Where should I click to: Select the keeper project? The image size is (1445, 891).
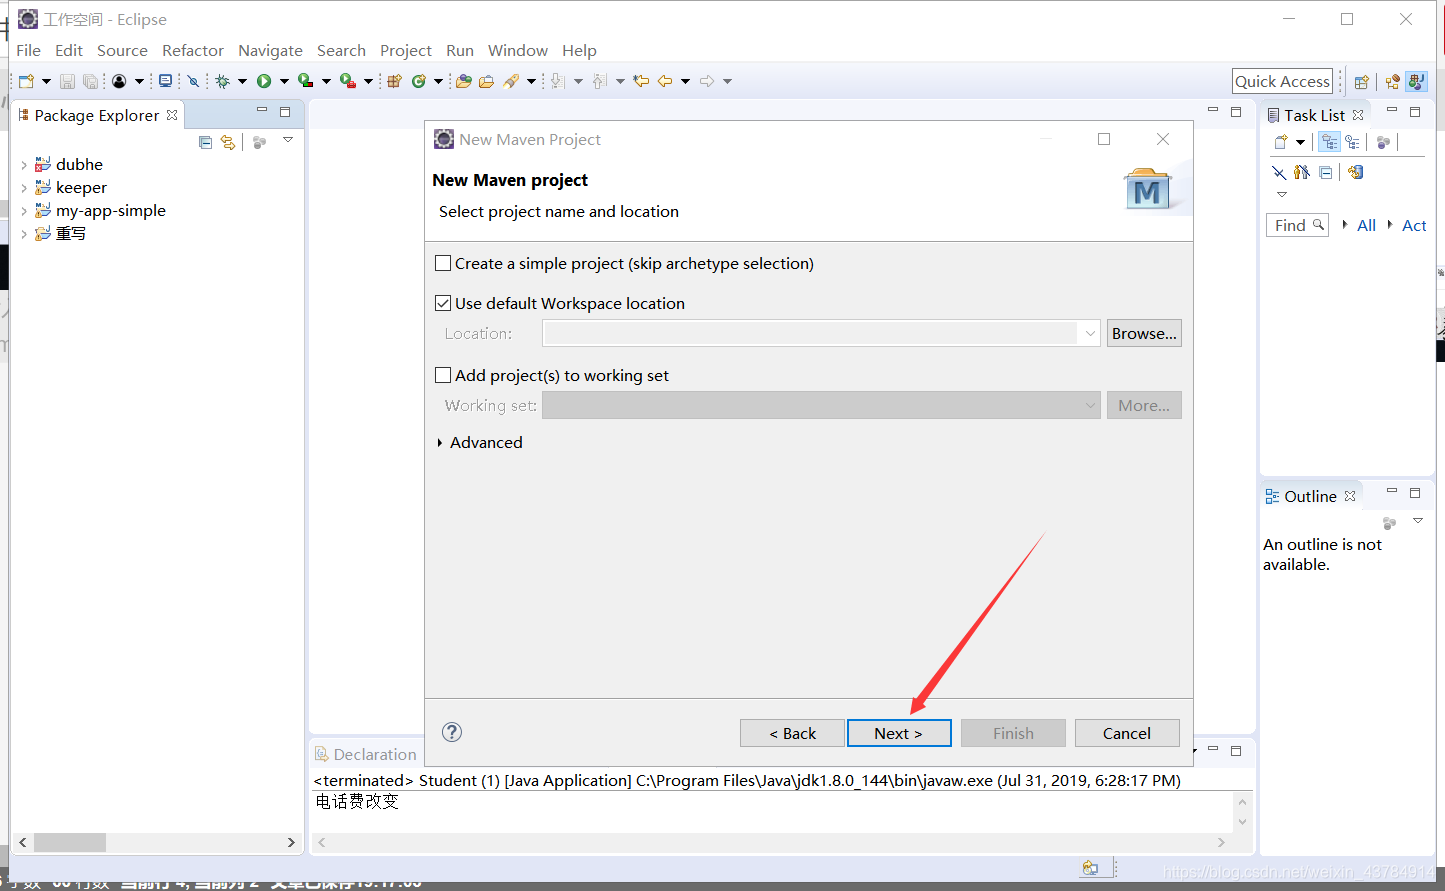(x=81, y=188)
